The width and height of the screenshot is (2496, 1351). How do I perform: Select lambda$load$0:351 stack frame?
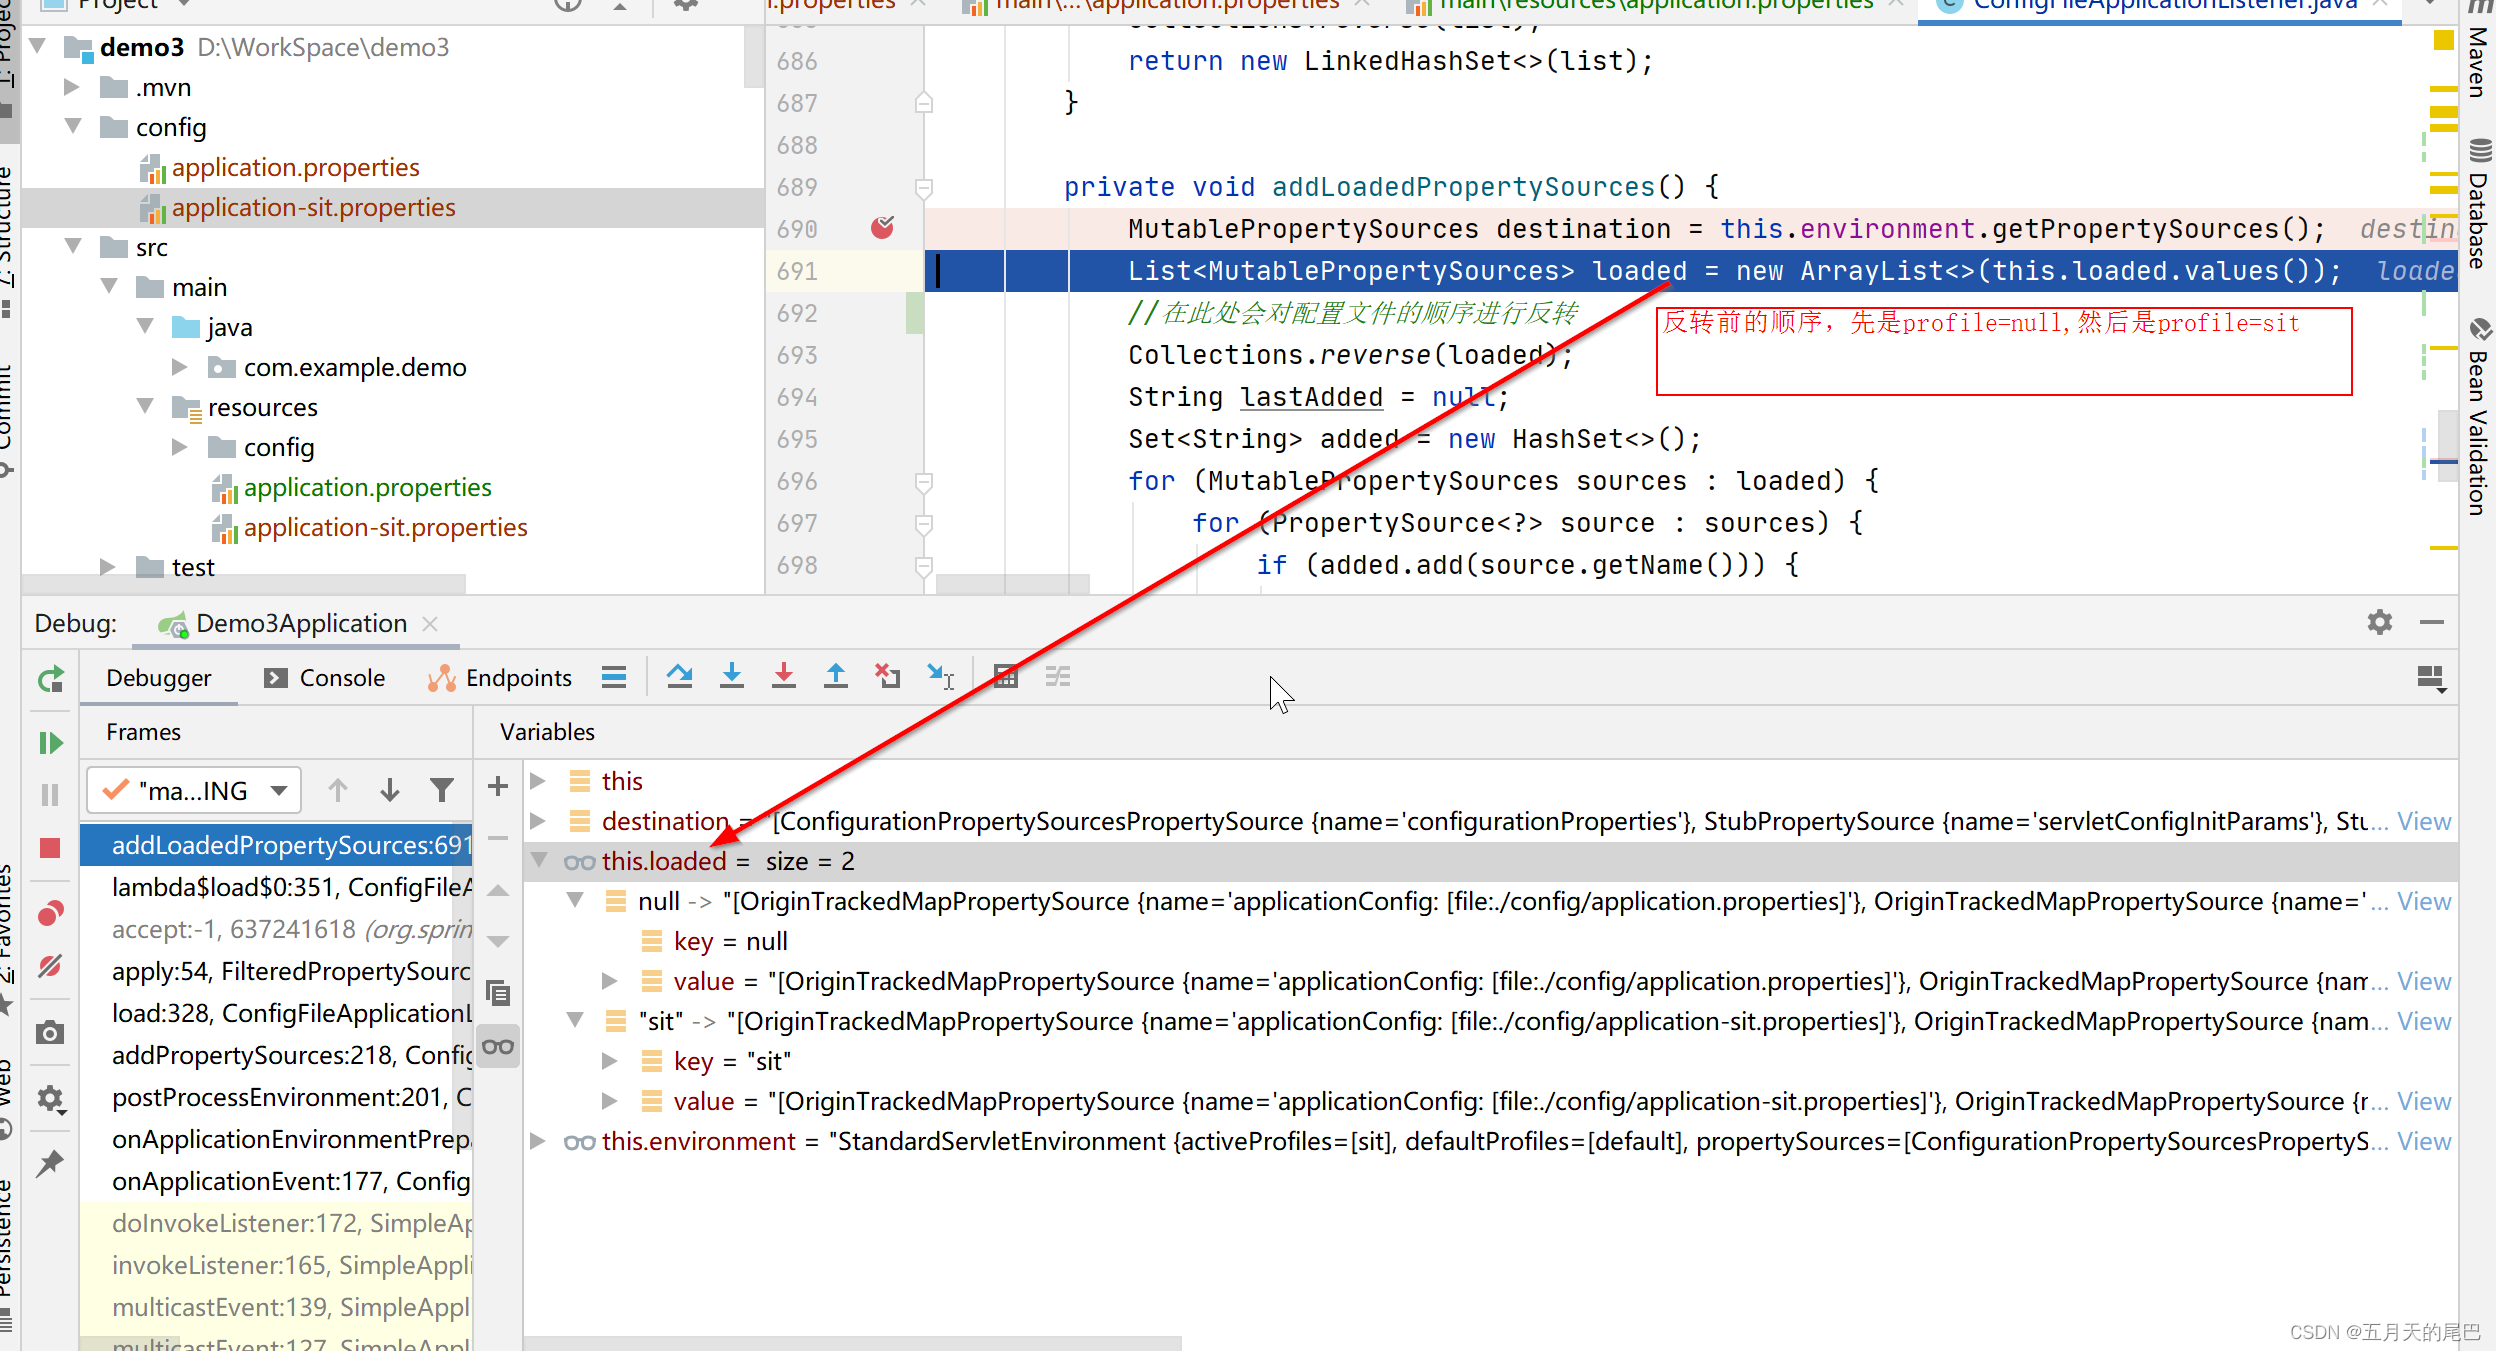(x=290, y=887)
